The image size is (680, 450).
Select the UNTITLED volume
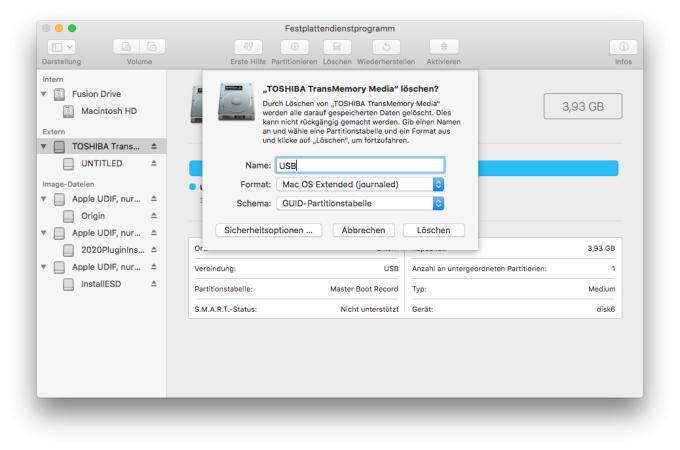pyautogui.click(x=102, y=163)
